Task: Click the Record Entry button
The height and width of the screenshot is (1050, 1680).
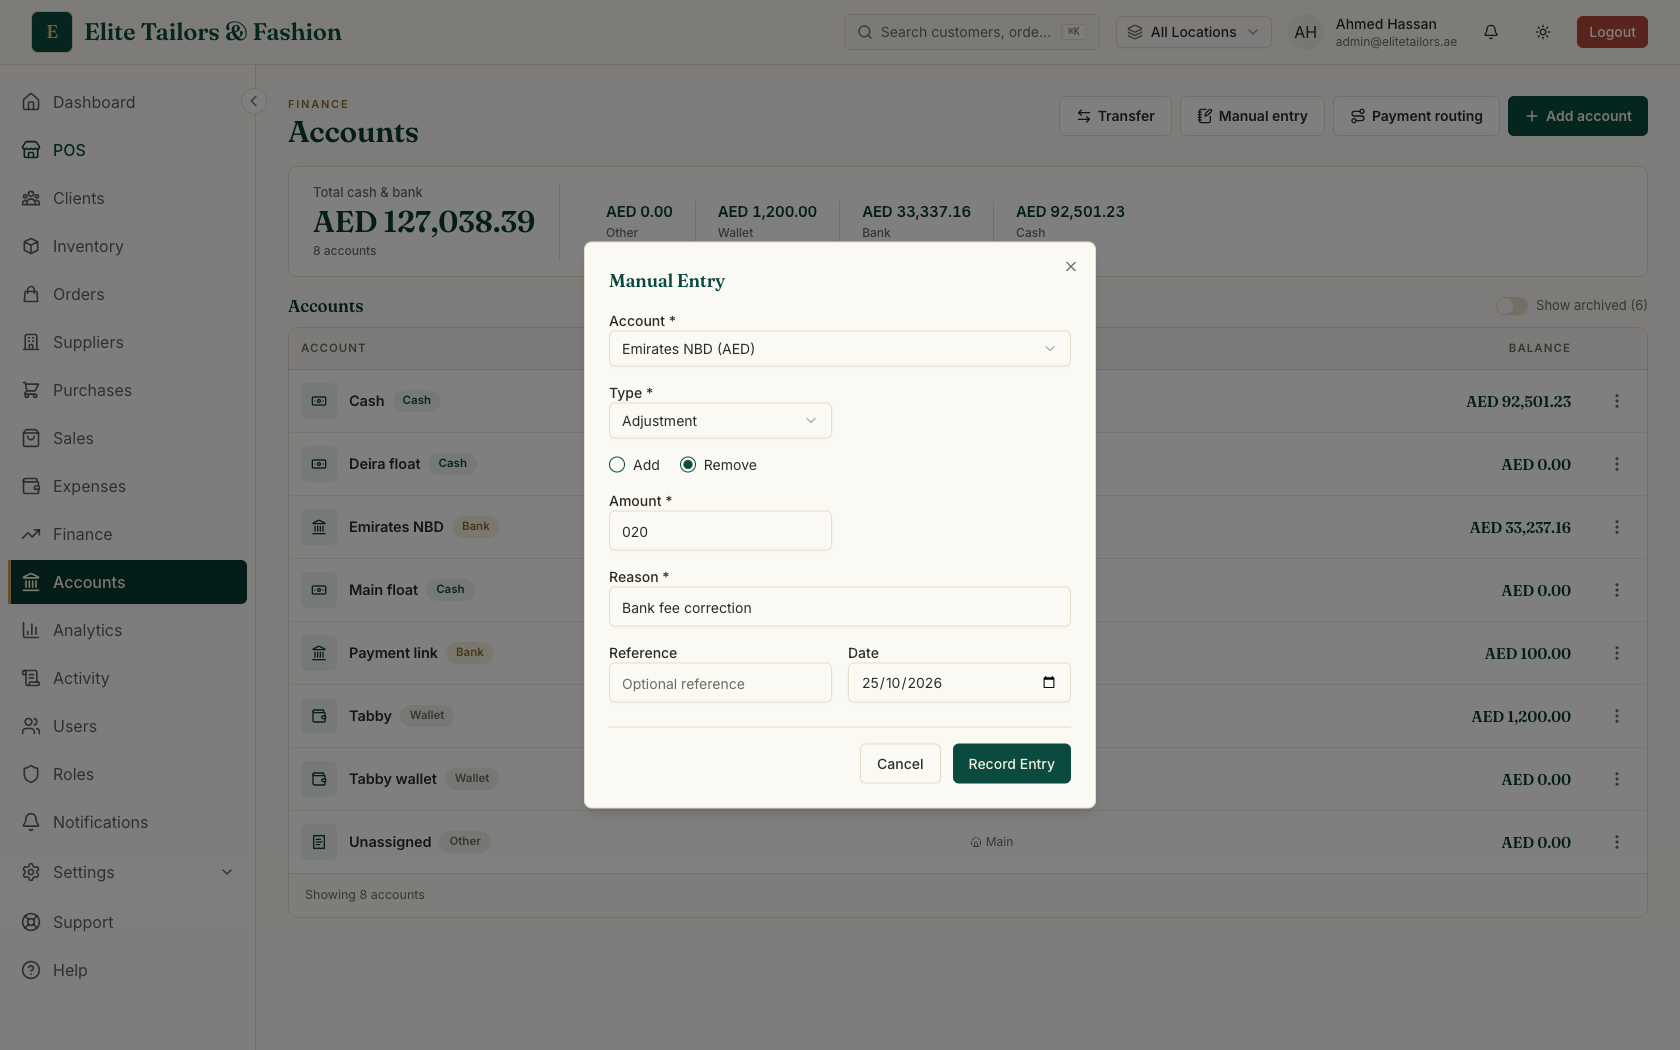Action: (x=1011, y=764)
